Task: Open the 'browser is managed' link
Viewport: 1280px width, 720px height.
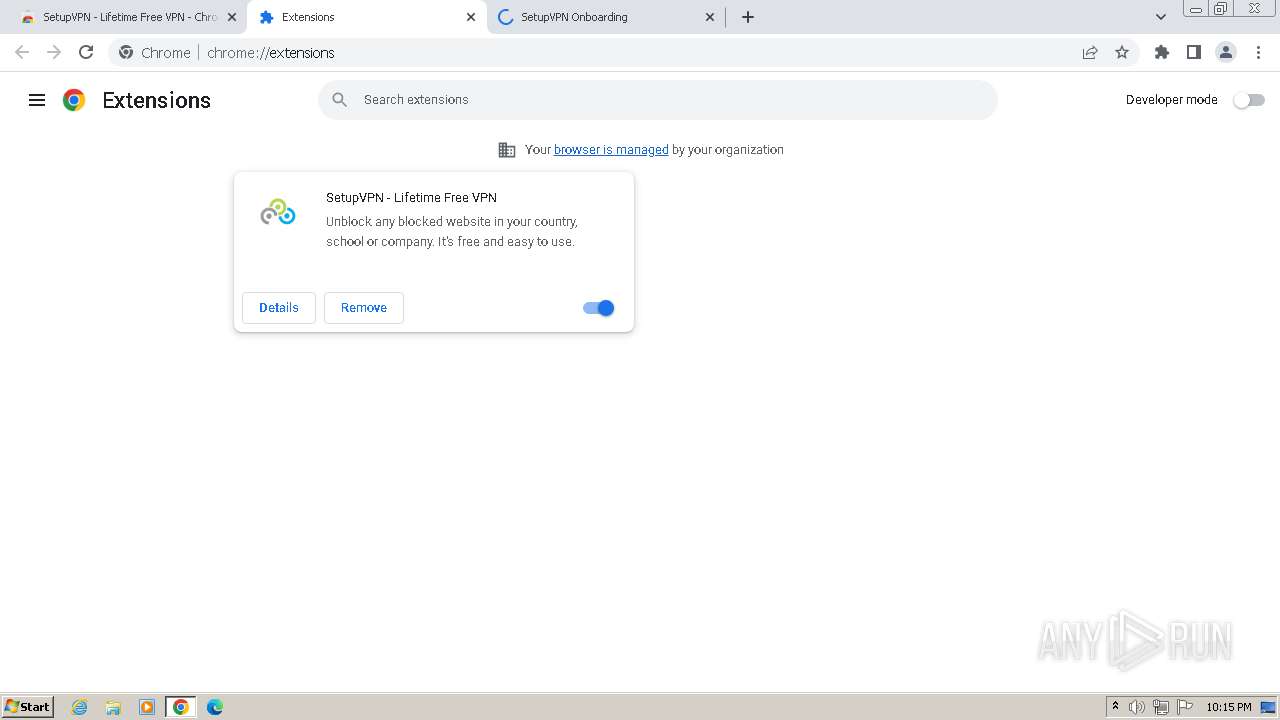Action: [611, 150]
